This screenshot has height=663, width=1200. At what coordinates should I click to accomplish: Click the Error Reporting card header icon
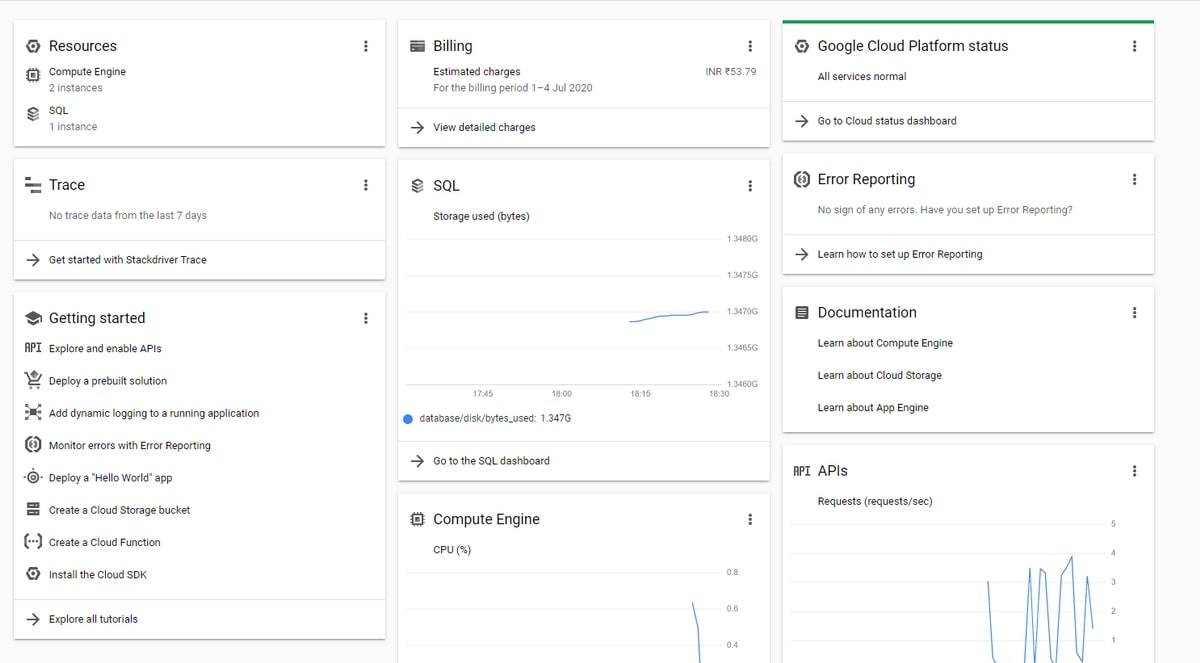tap(802, 180)
